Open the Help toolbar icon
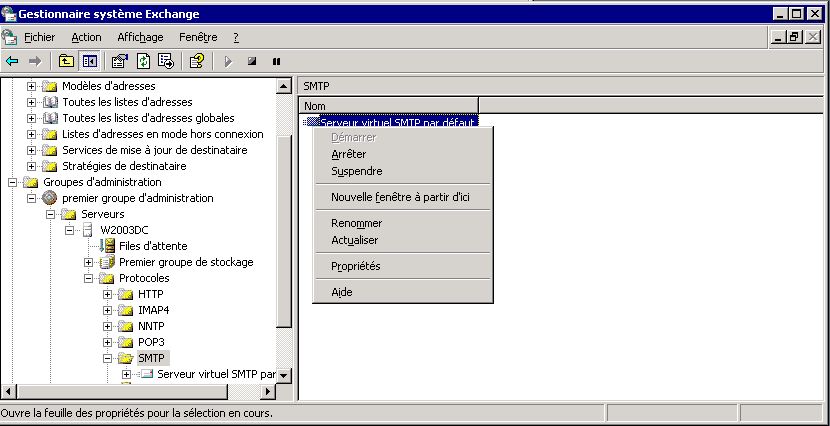The image size is (830, 426). coord(197,61)
